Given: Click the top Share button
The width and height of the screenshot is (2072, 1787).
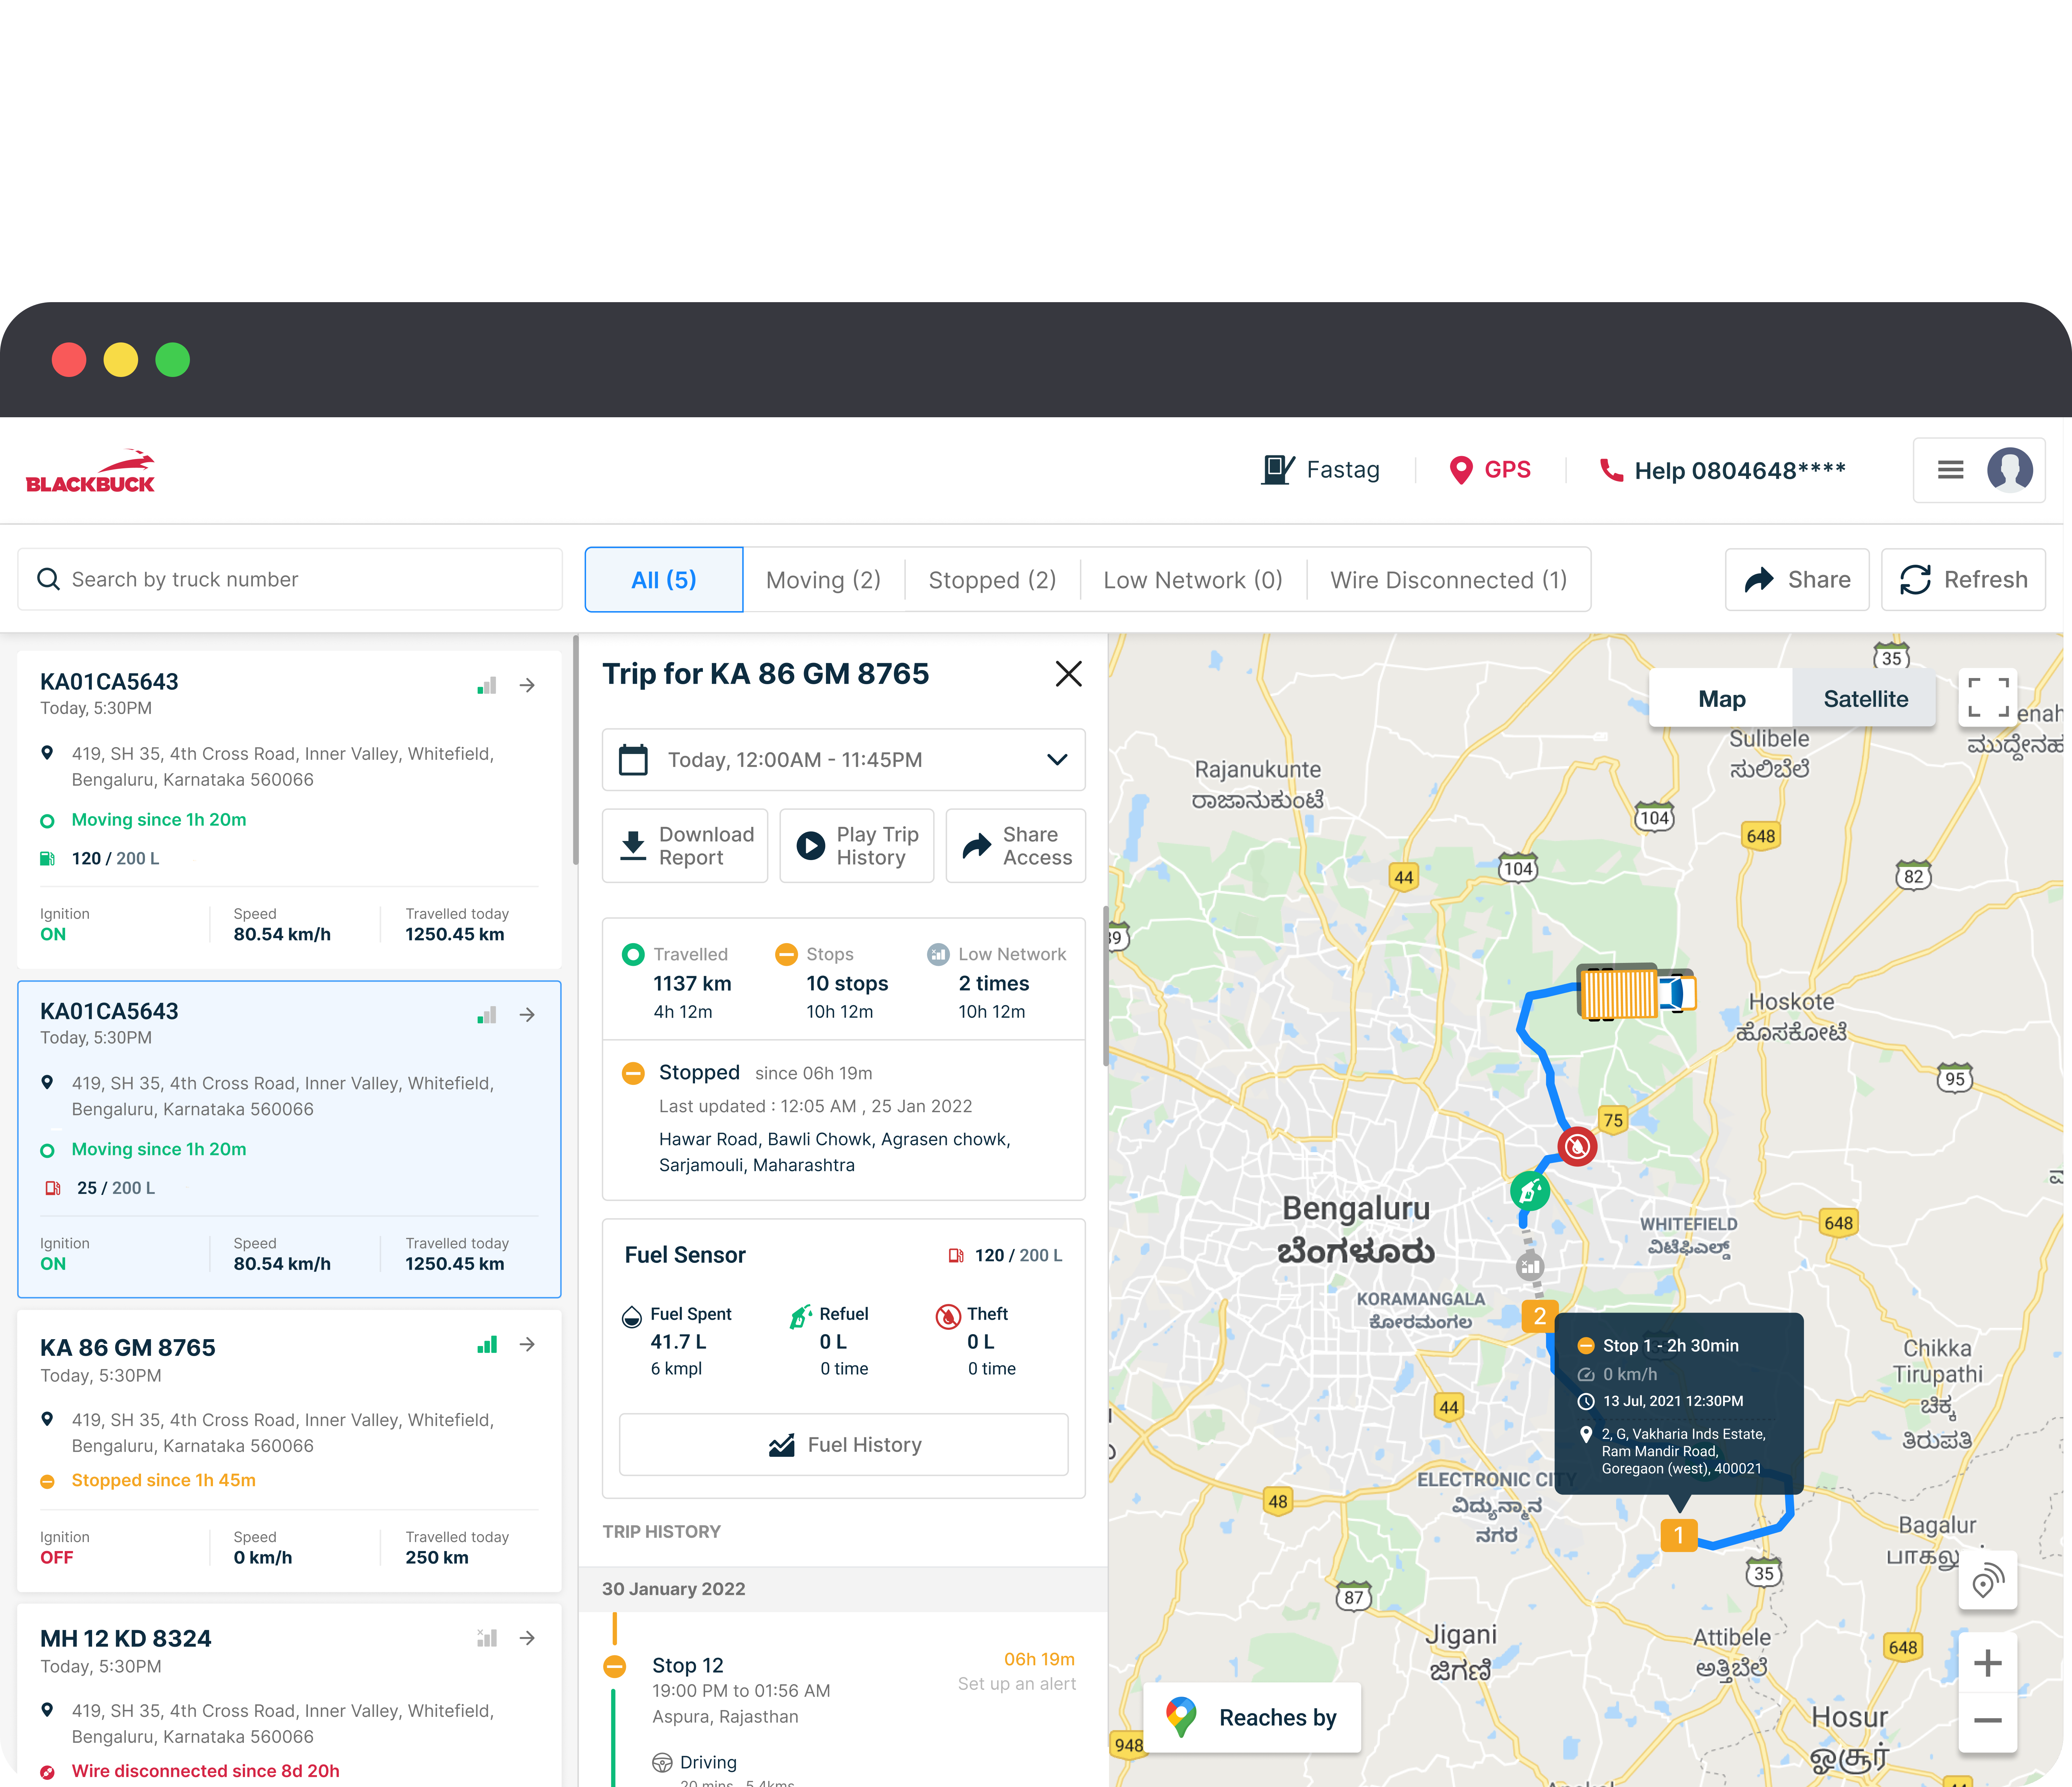Looking at the screenshot, I should [1797, 579].
